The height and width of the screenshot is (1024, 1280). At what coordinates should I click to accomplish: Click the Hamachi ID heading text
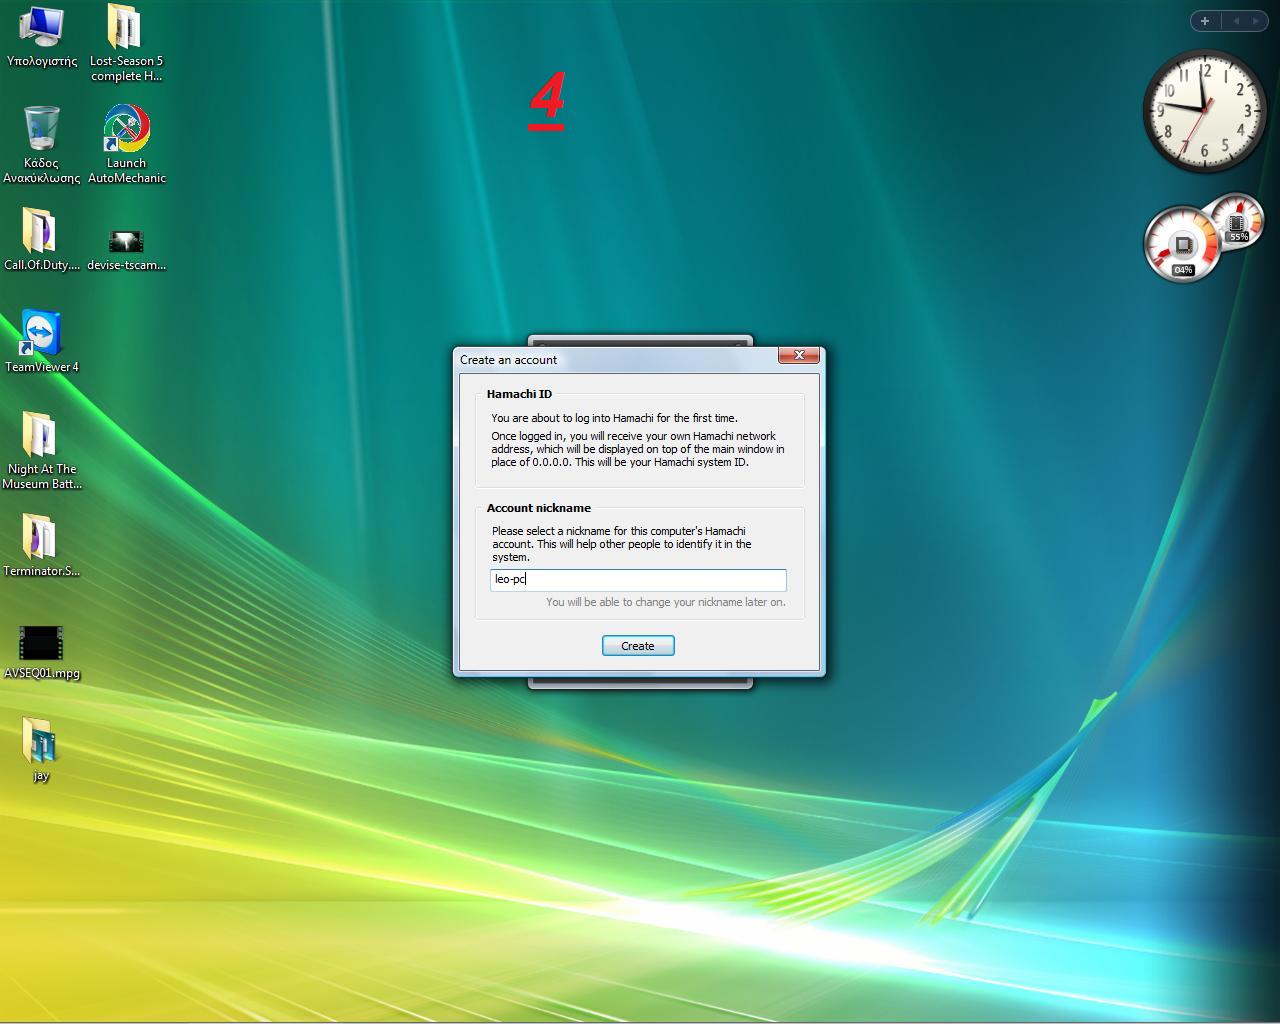[x=519, y=394]
